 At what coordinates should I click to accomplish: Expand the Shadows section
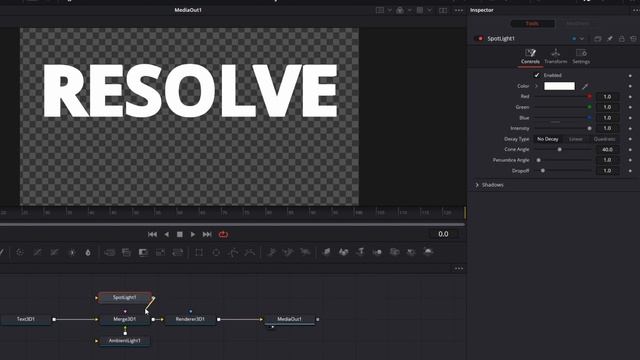(477, 185)
